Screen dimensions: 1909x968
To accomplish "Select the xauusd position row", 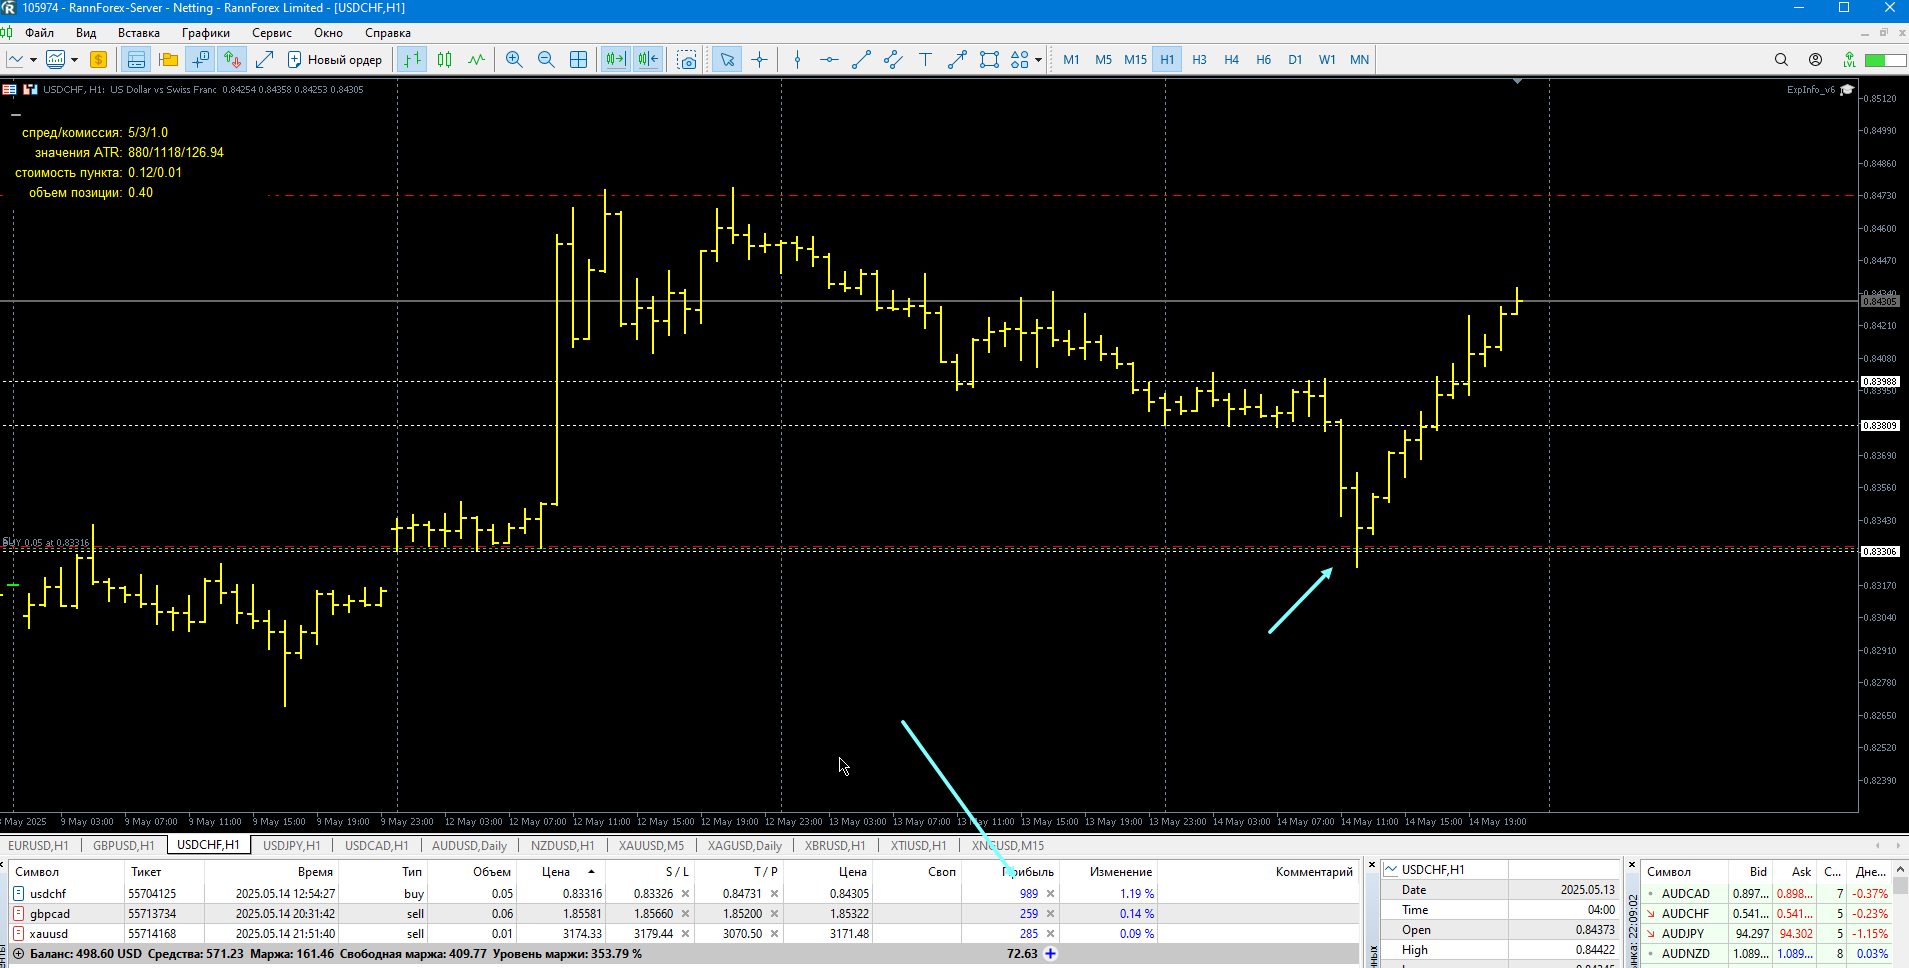I will pyautogui.click(x=681, y=934).
